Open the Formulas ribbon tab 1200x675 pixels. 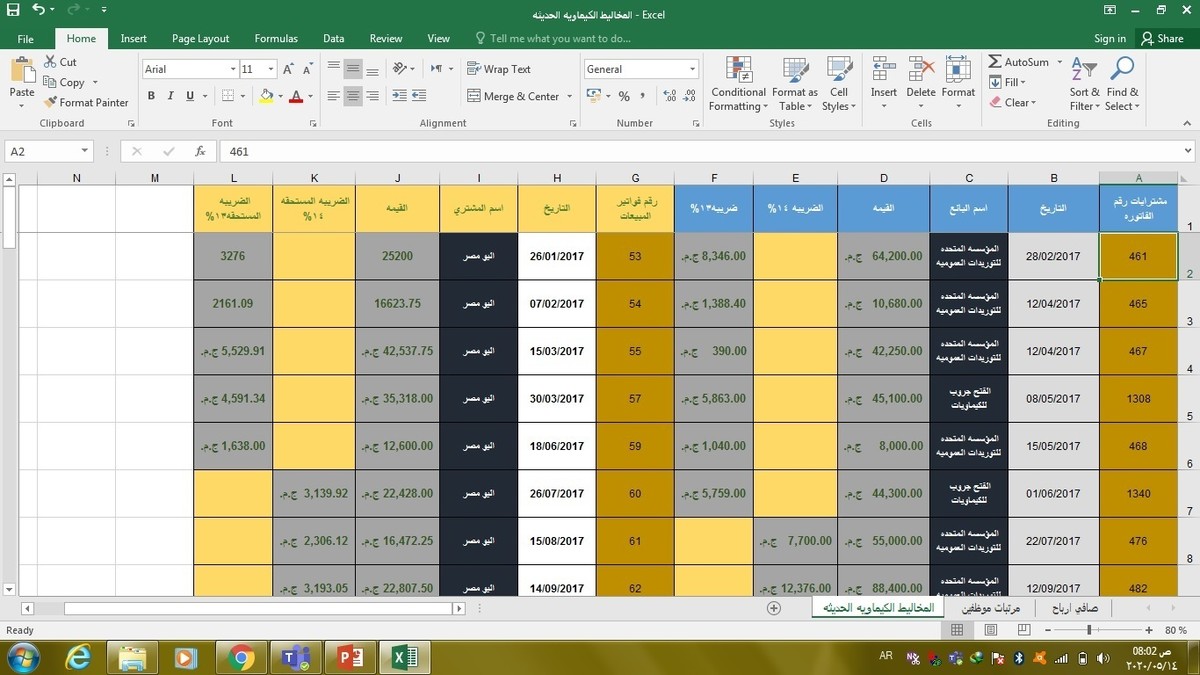[276, 38]
